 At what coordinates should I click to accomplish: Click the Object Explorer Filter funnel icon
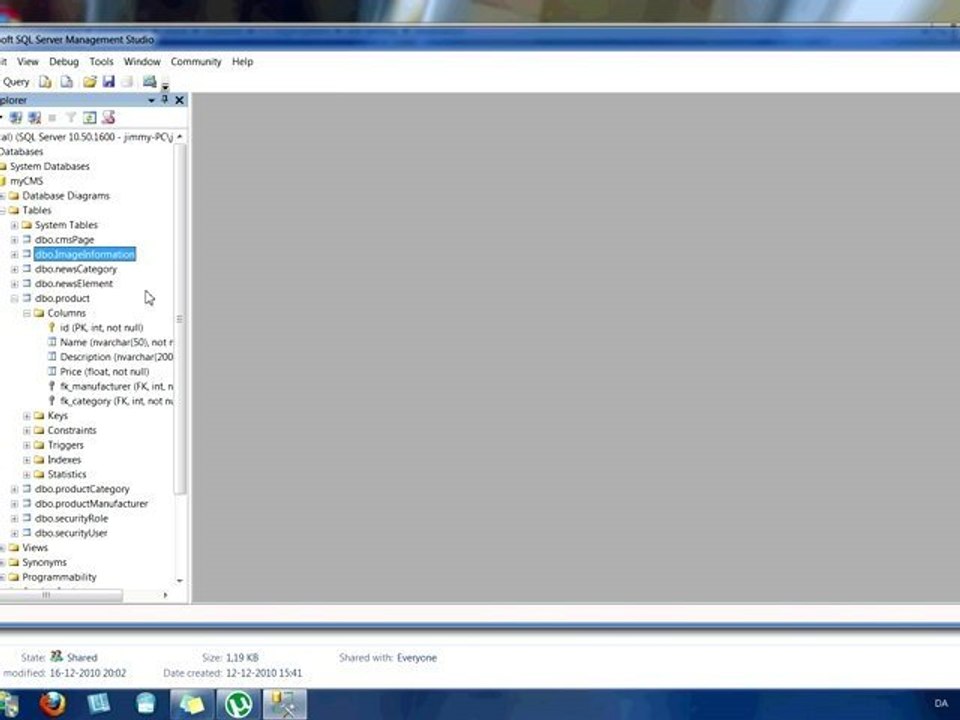[x=70, y=118]
